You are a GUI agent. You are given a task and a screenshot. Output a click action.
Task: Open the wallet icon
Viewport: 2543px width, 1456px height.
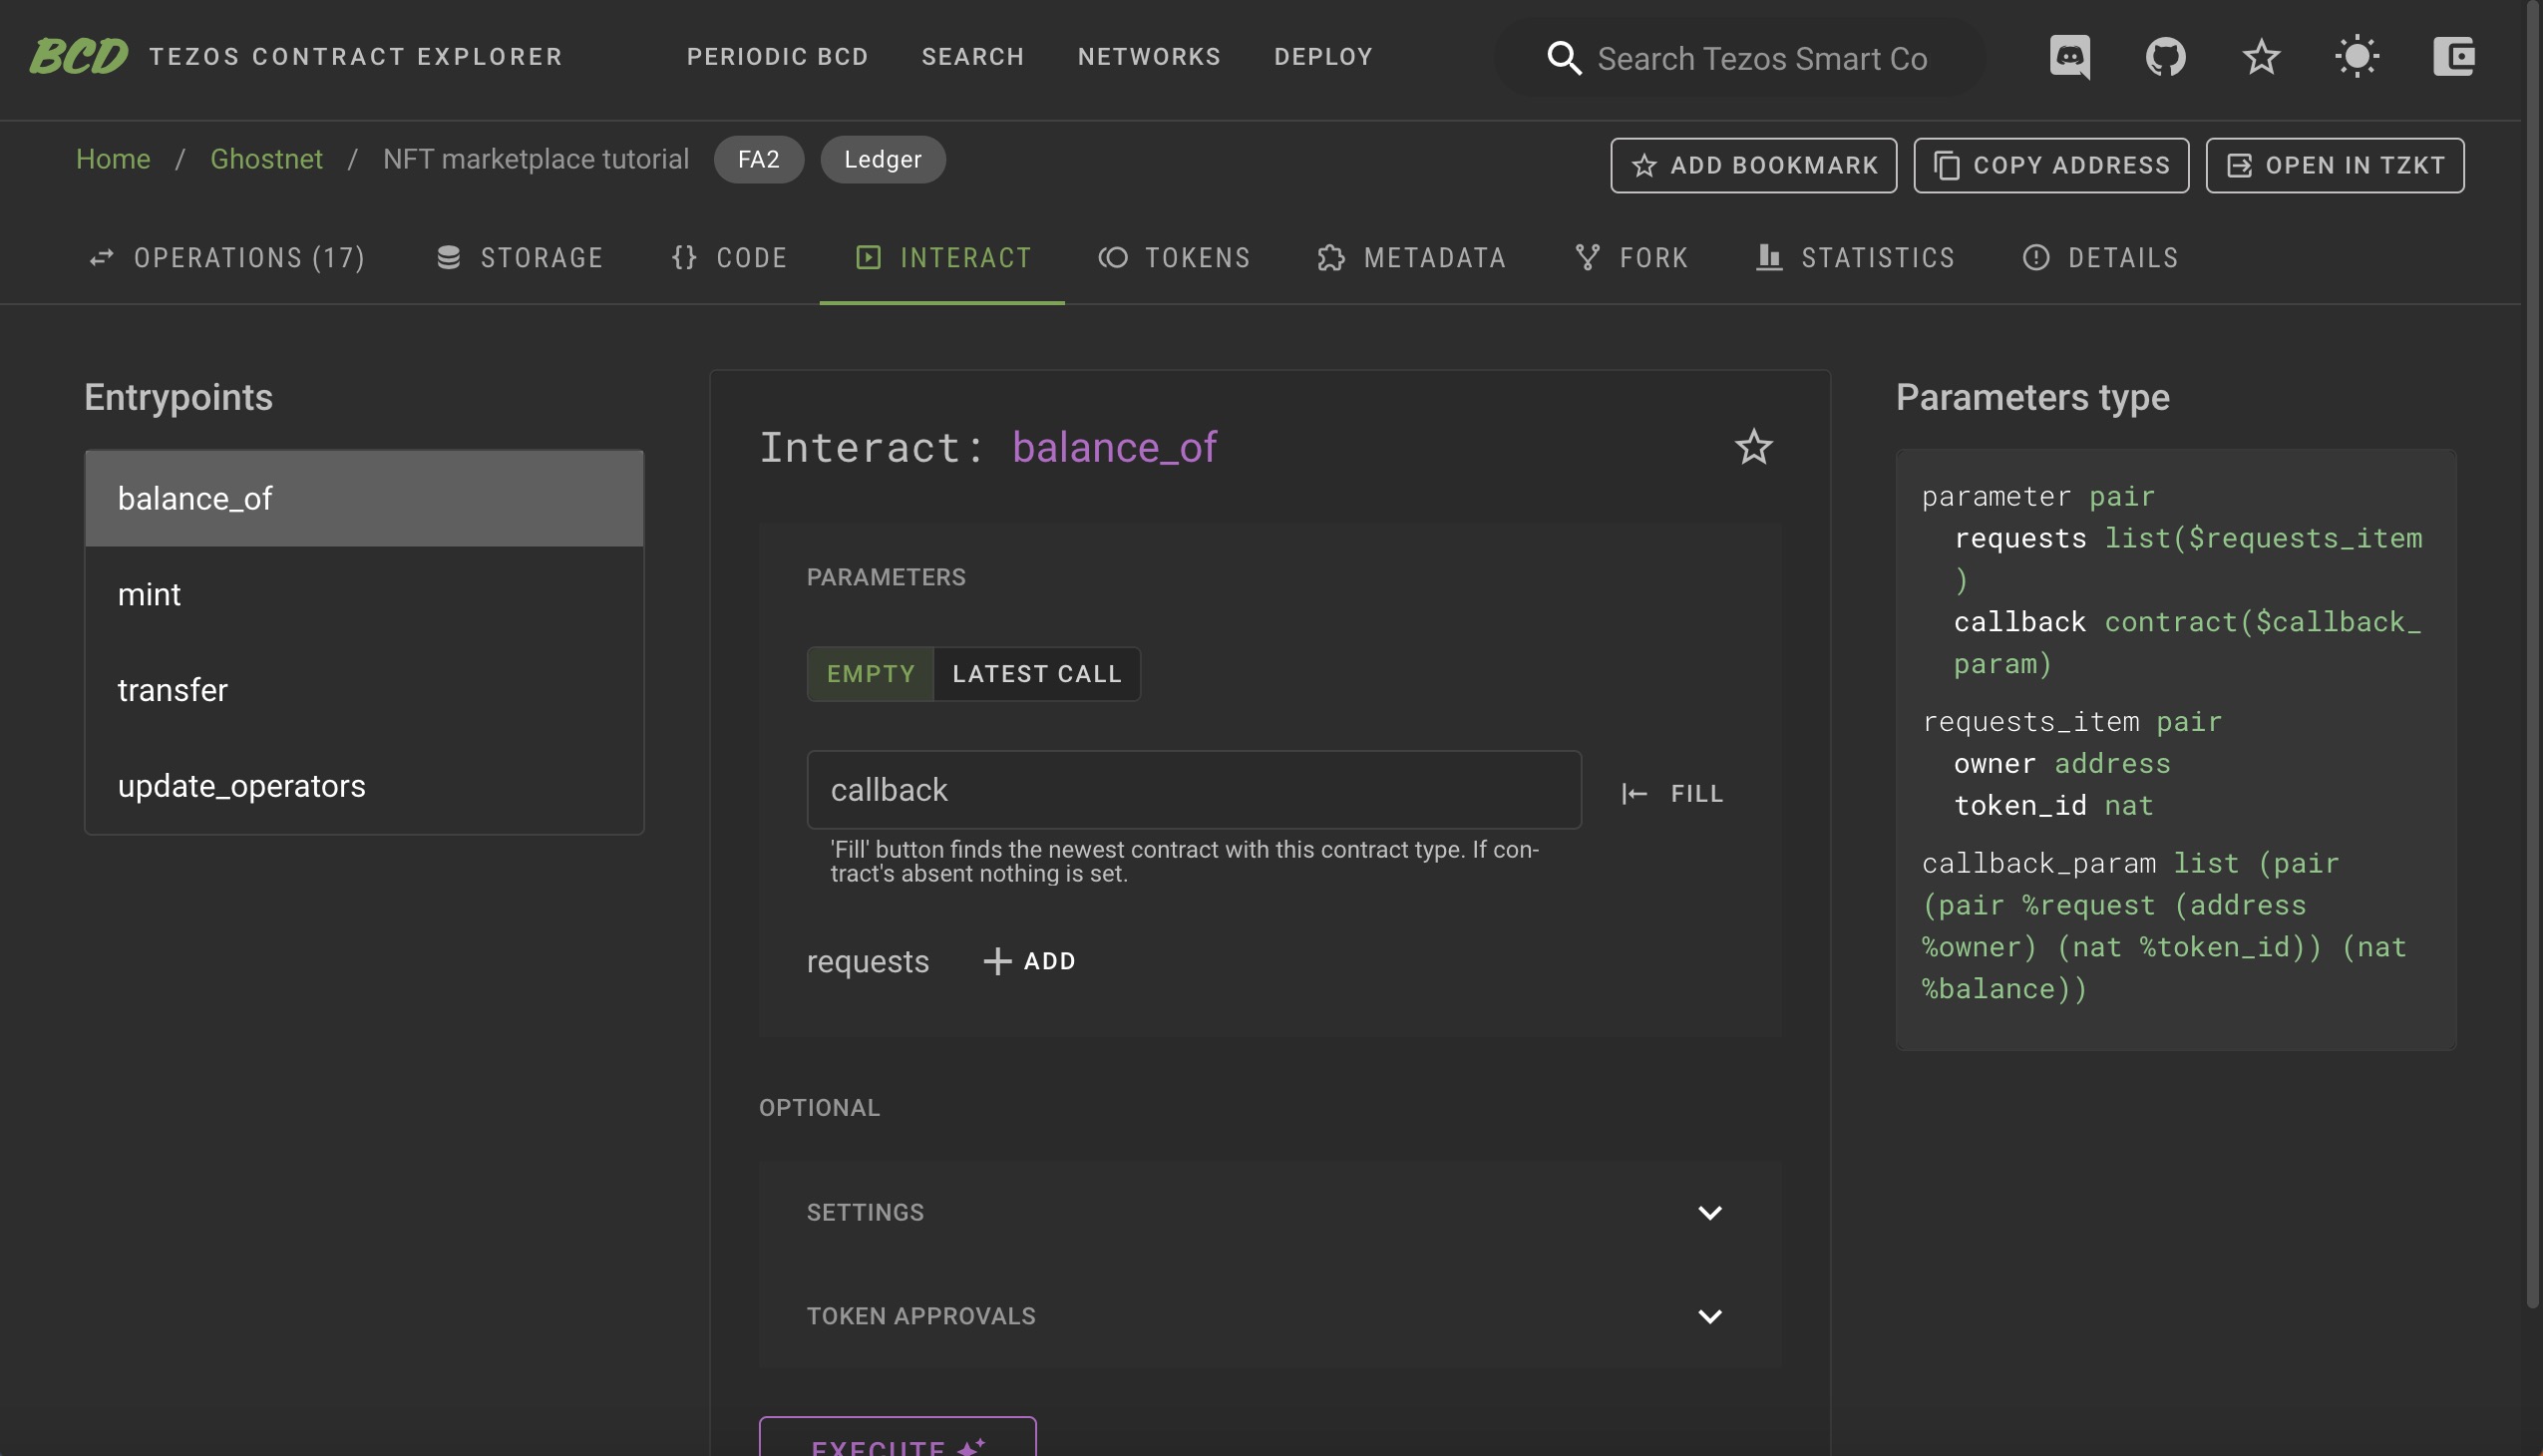pos(2453,57)
